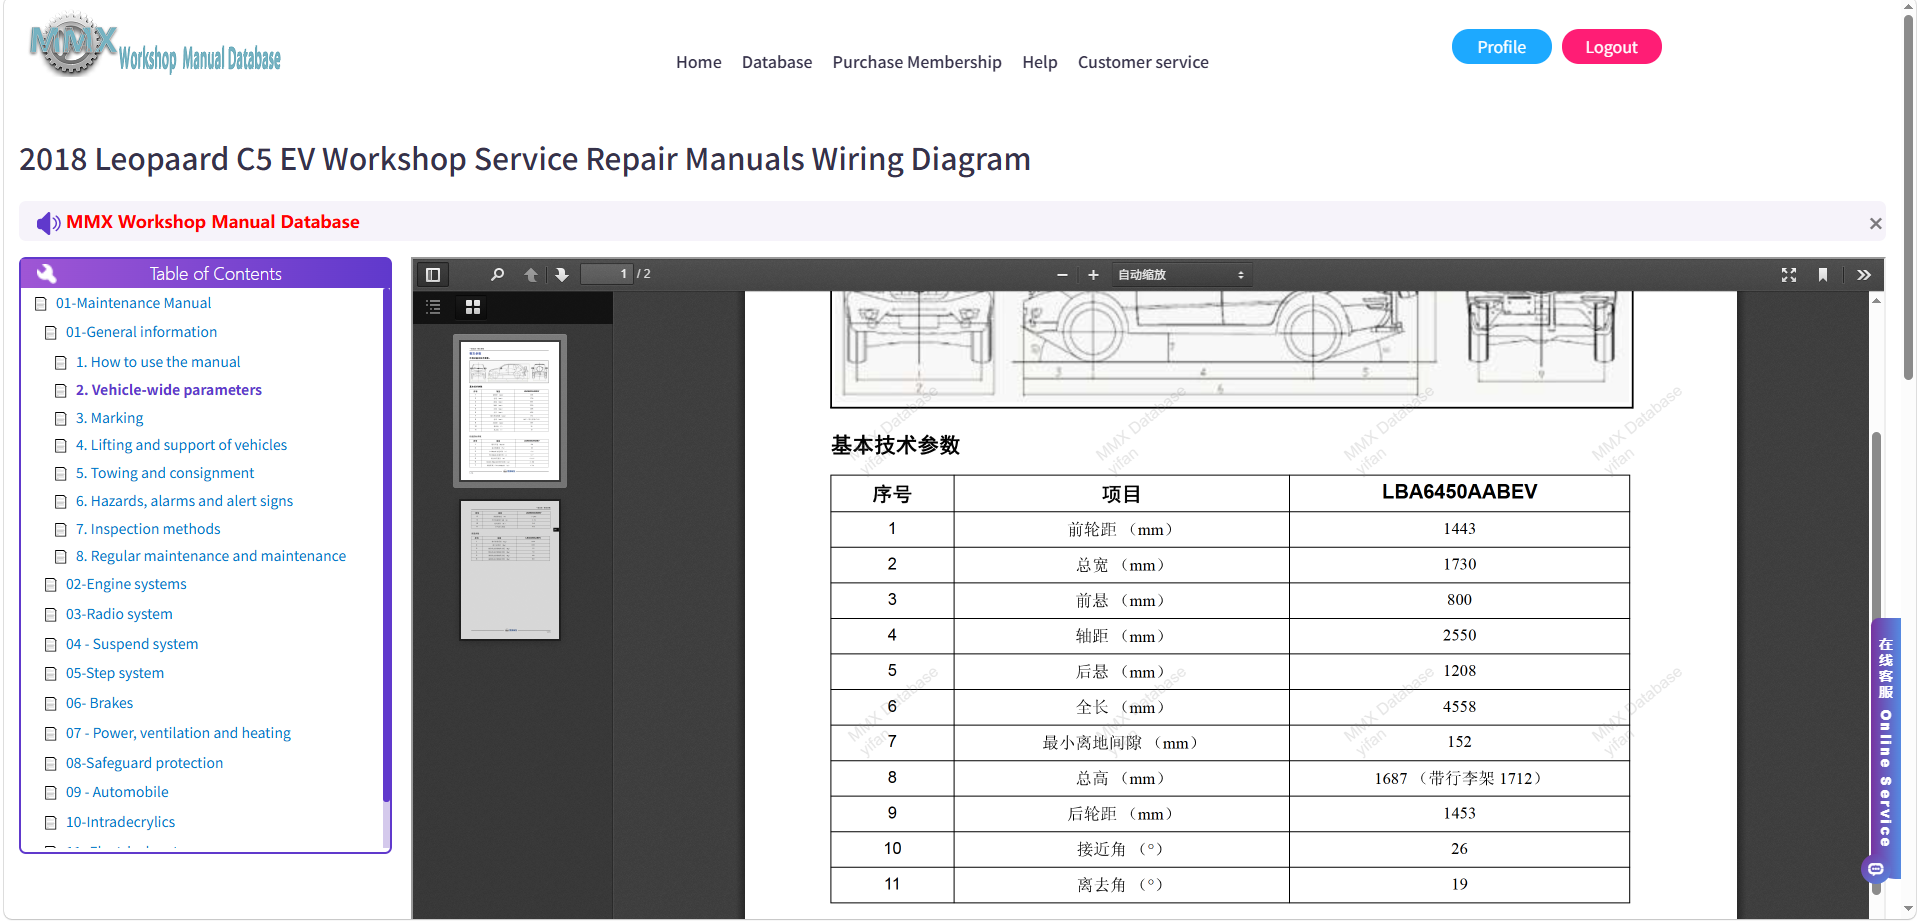Click the bookmark current view icon
The height and width of the screenshot is (923, 1919).
1823,274
